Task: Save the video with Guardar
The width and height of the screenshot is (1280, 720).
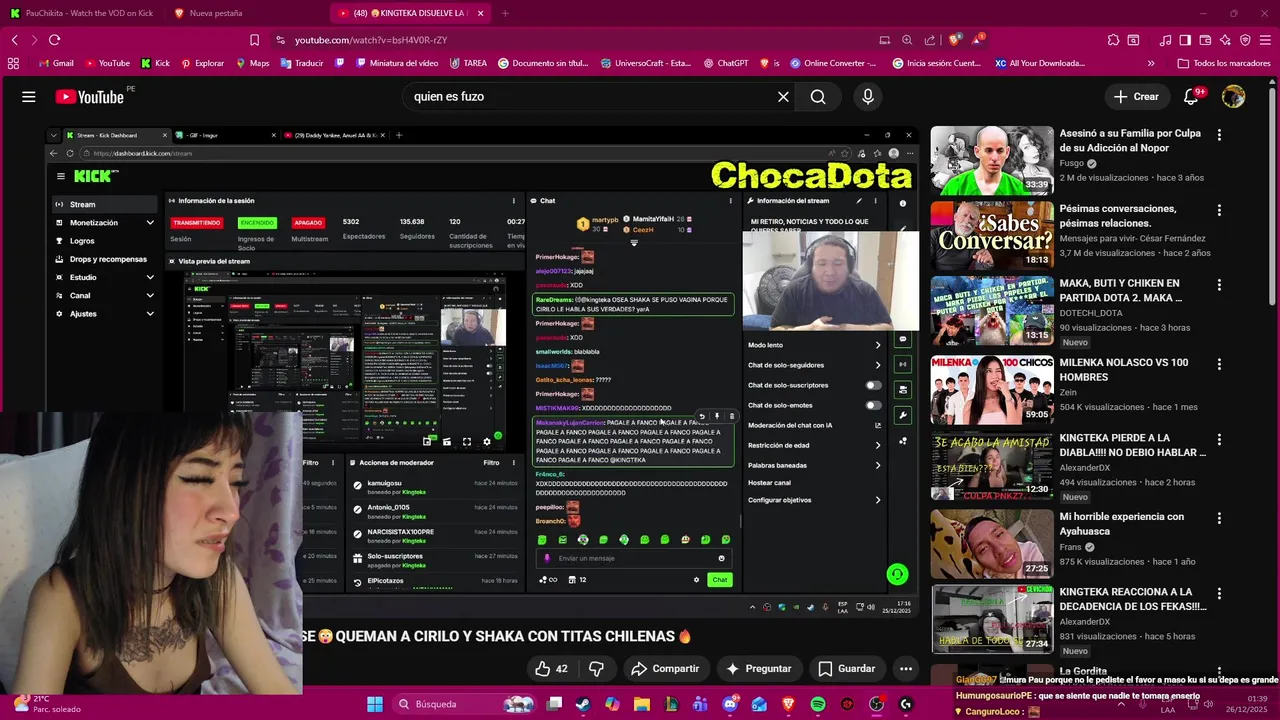Action: [847, 669]
